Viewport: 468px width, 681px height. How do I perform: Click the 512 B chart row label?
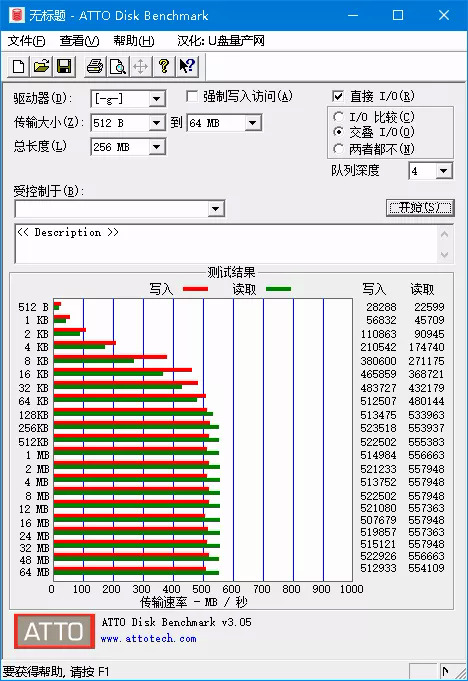(x=33, y=307)
